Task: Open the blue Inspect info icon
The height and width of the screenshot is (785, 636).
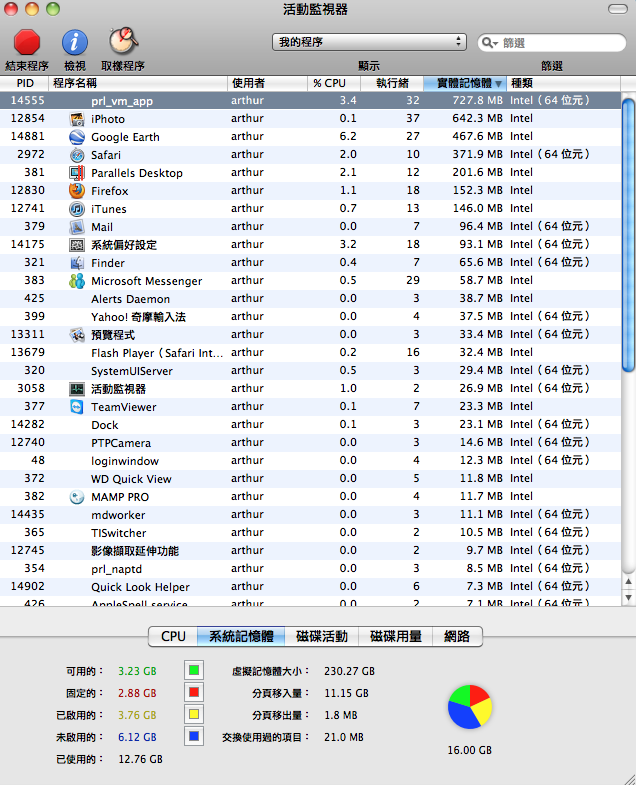Action: pos(75,42)
